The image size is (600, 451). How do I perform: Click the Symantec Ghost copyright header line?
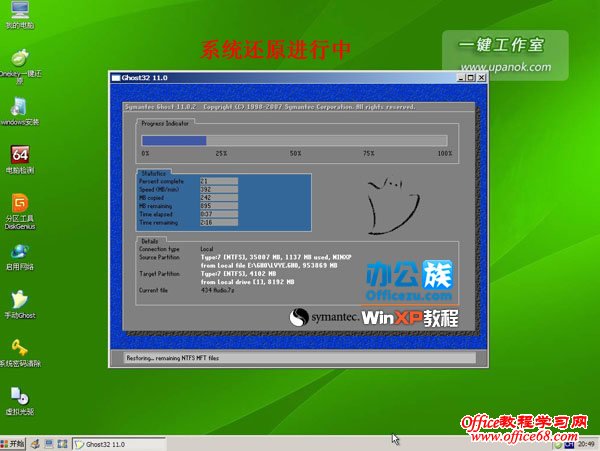[x=270, y=107]
